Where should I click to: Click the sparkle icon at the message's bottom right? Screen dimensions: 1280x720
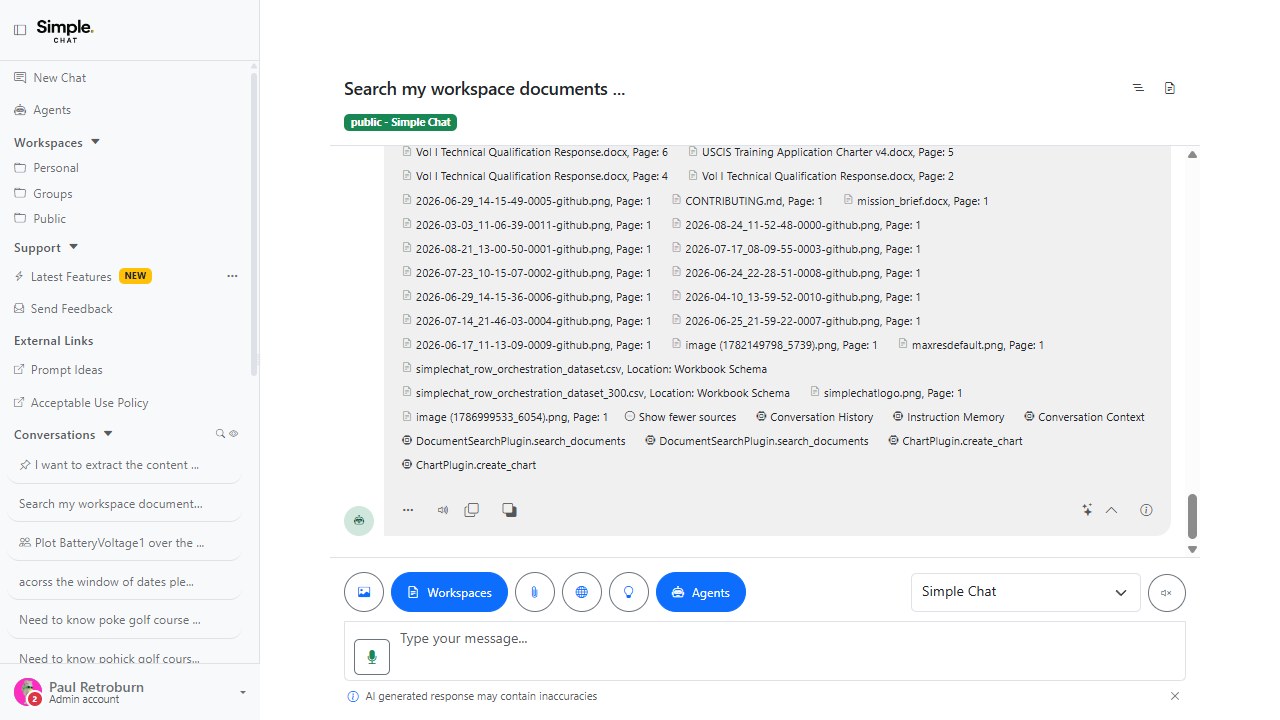(x=1087, y=510)
